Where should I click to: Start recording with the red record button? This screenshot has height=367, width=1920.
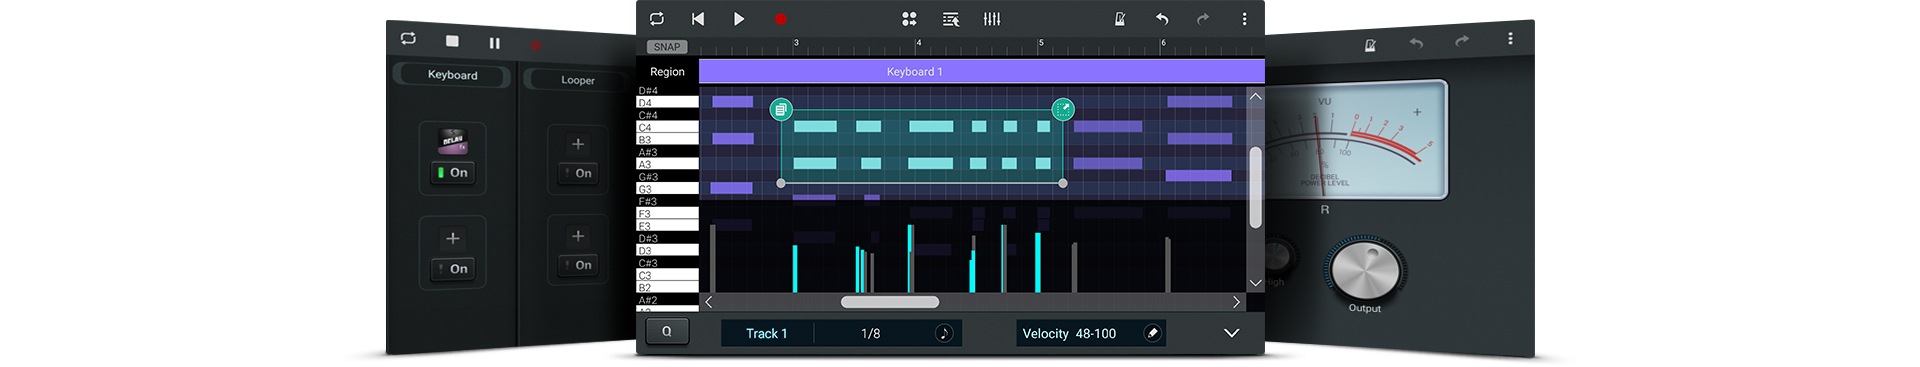click(780, 19)
